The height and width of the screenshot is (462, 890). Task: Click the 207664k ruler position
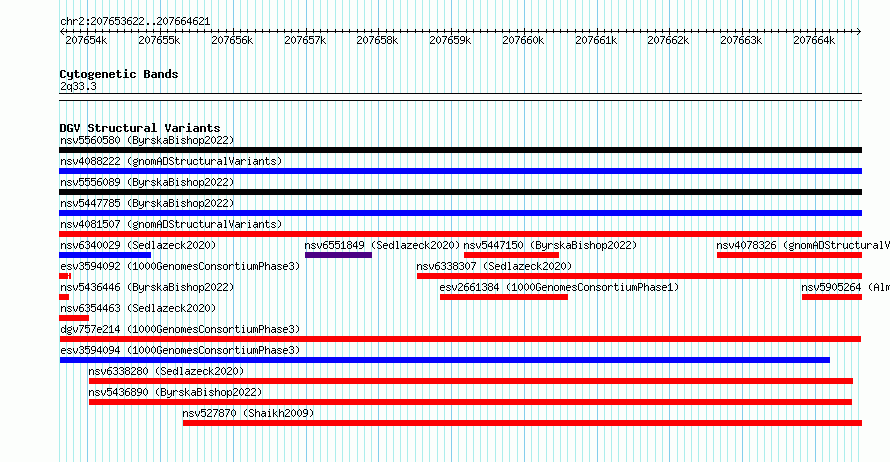815,40
